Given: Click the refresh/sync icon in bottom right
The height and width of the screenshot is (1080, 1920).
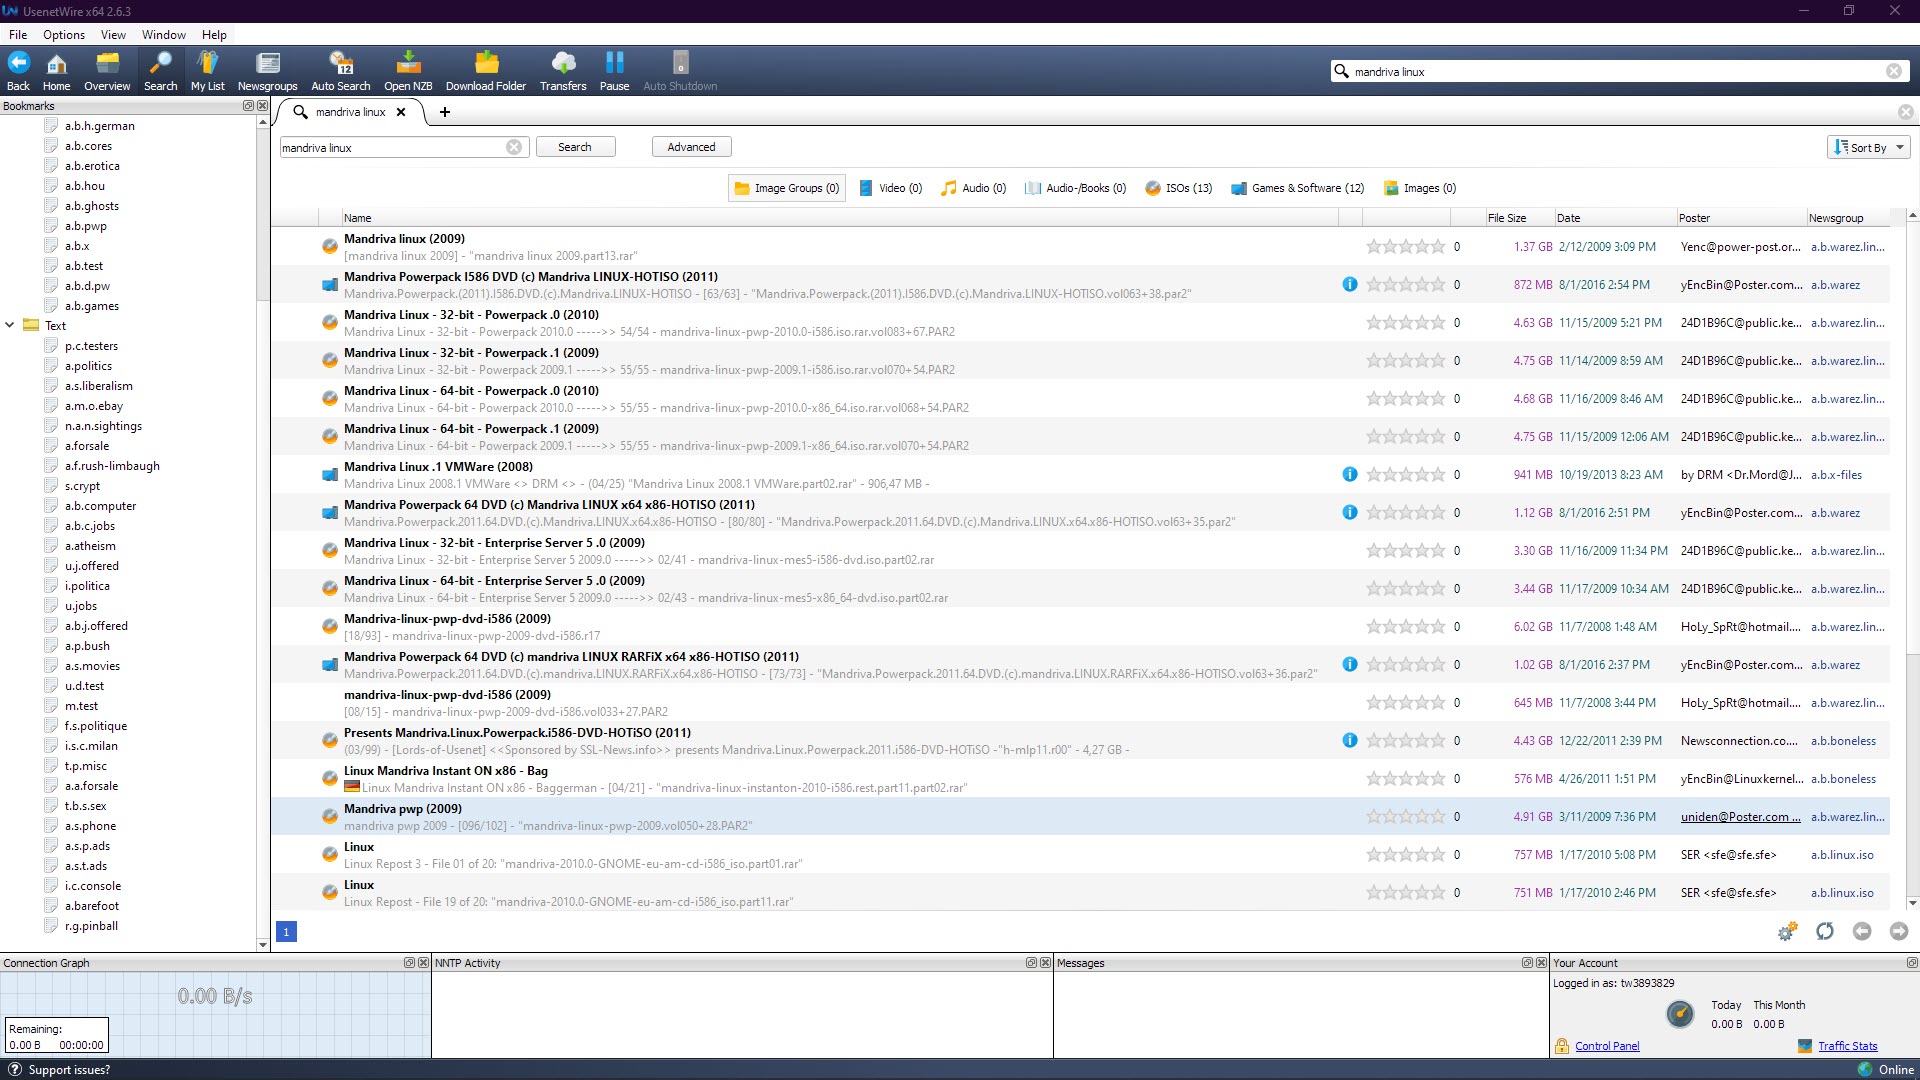Looking at the screenshot, I should [1824, 932].
